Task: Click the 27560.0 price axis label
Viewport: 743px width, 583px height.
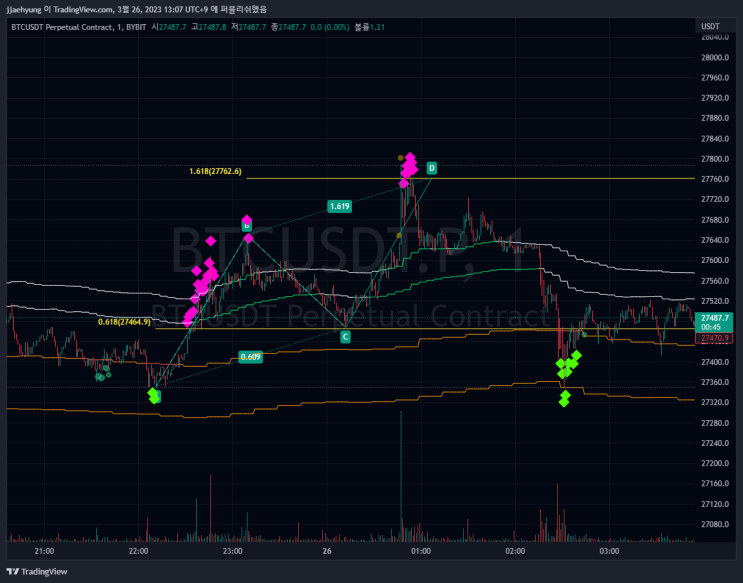Action: tap(715, 281)
